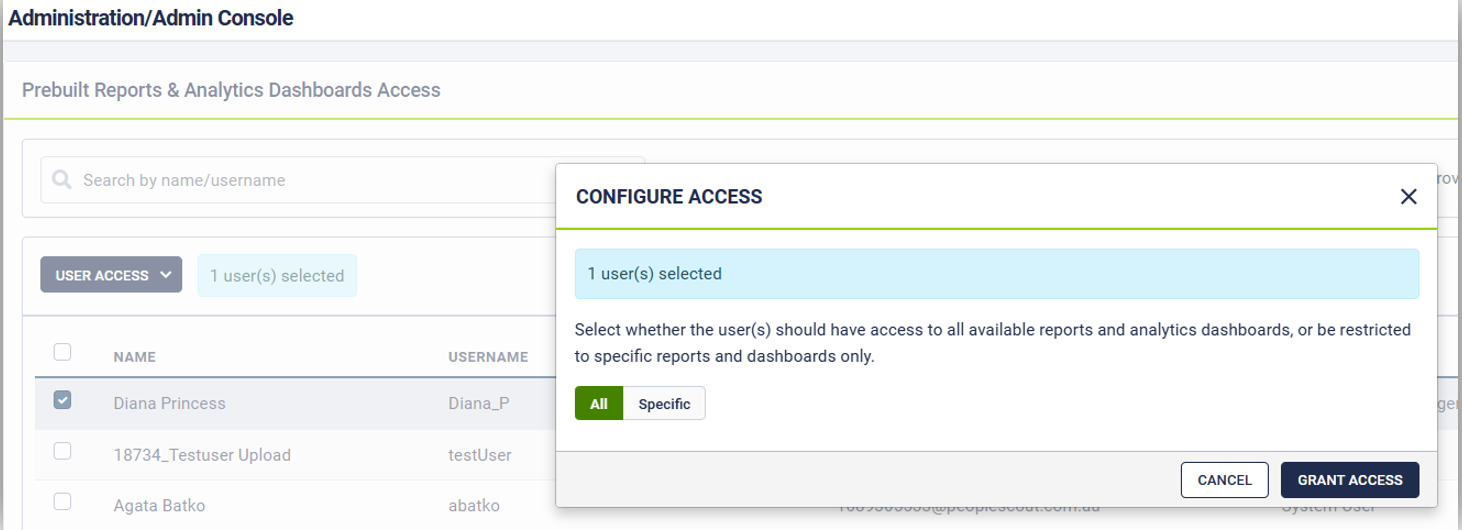Open the User Access dropdown

(111, 275)
